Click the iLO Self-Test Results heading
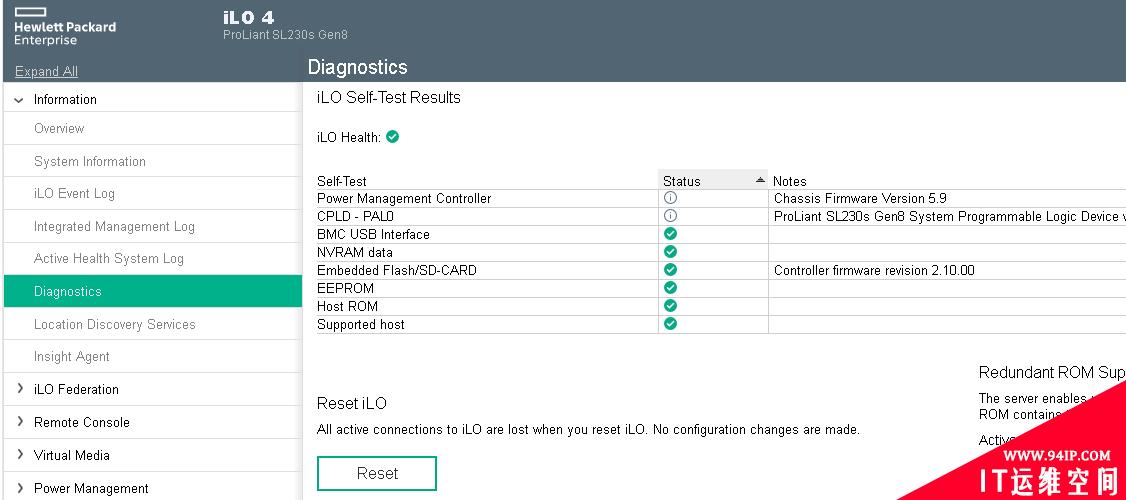 [388, 98]
